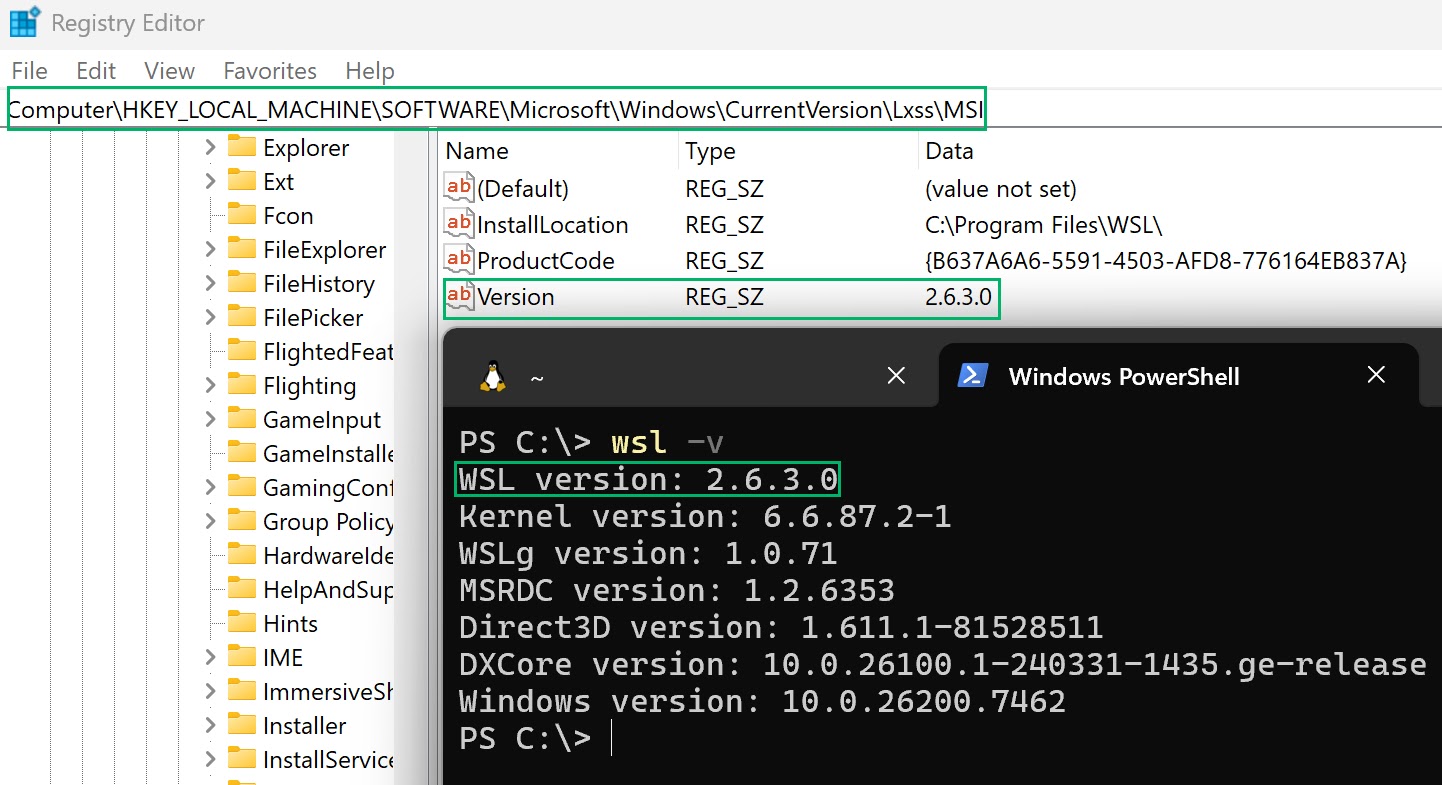This screenshot has width=1442, height=785.
Task: Switch to the Windows PowerShell tab
Action: point(1123,376)
